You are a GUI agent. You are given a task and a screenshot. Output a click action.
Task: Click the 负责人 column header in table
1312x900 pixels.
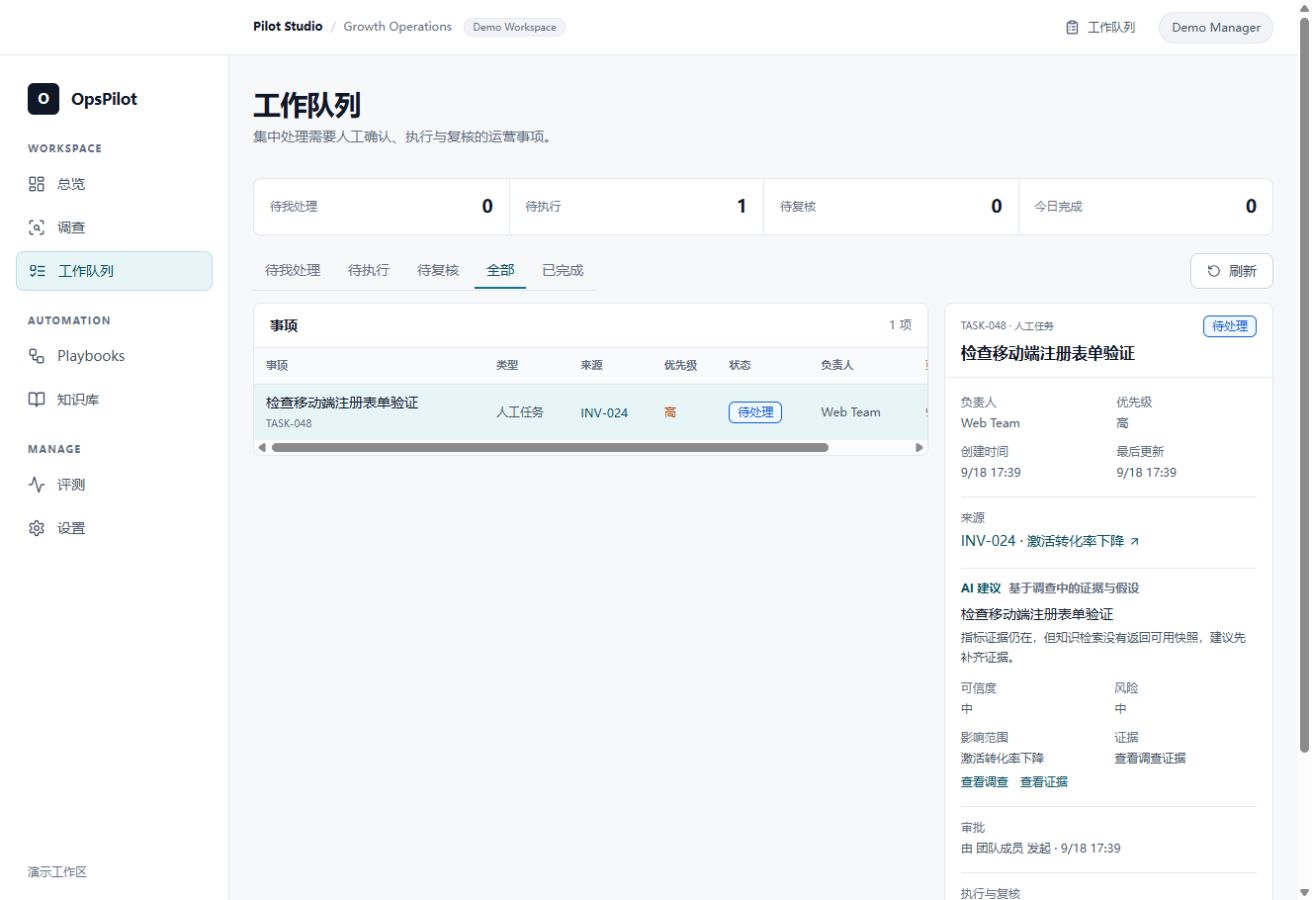[x=837, y=366]
